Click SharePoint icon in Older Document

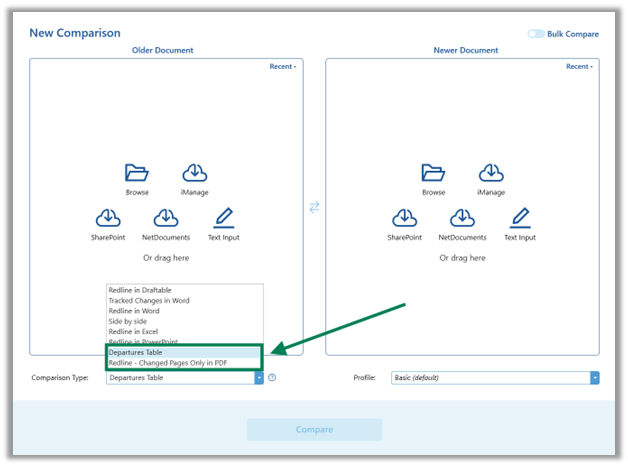click(x=108, y=218)
